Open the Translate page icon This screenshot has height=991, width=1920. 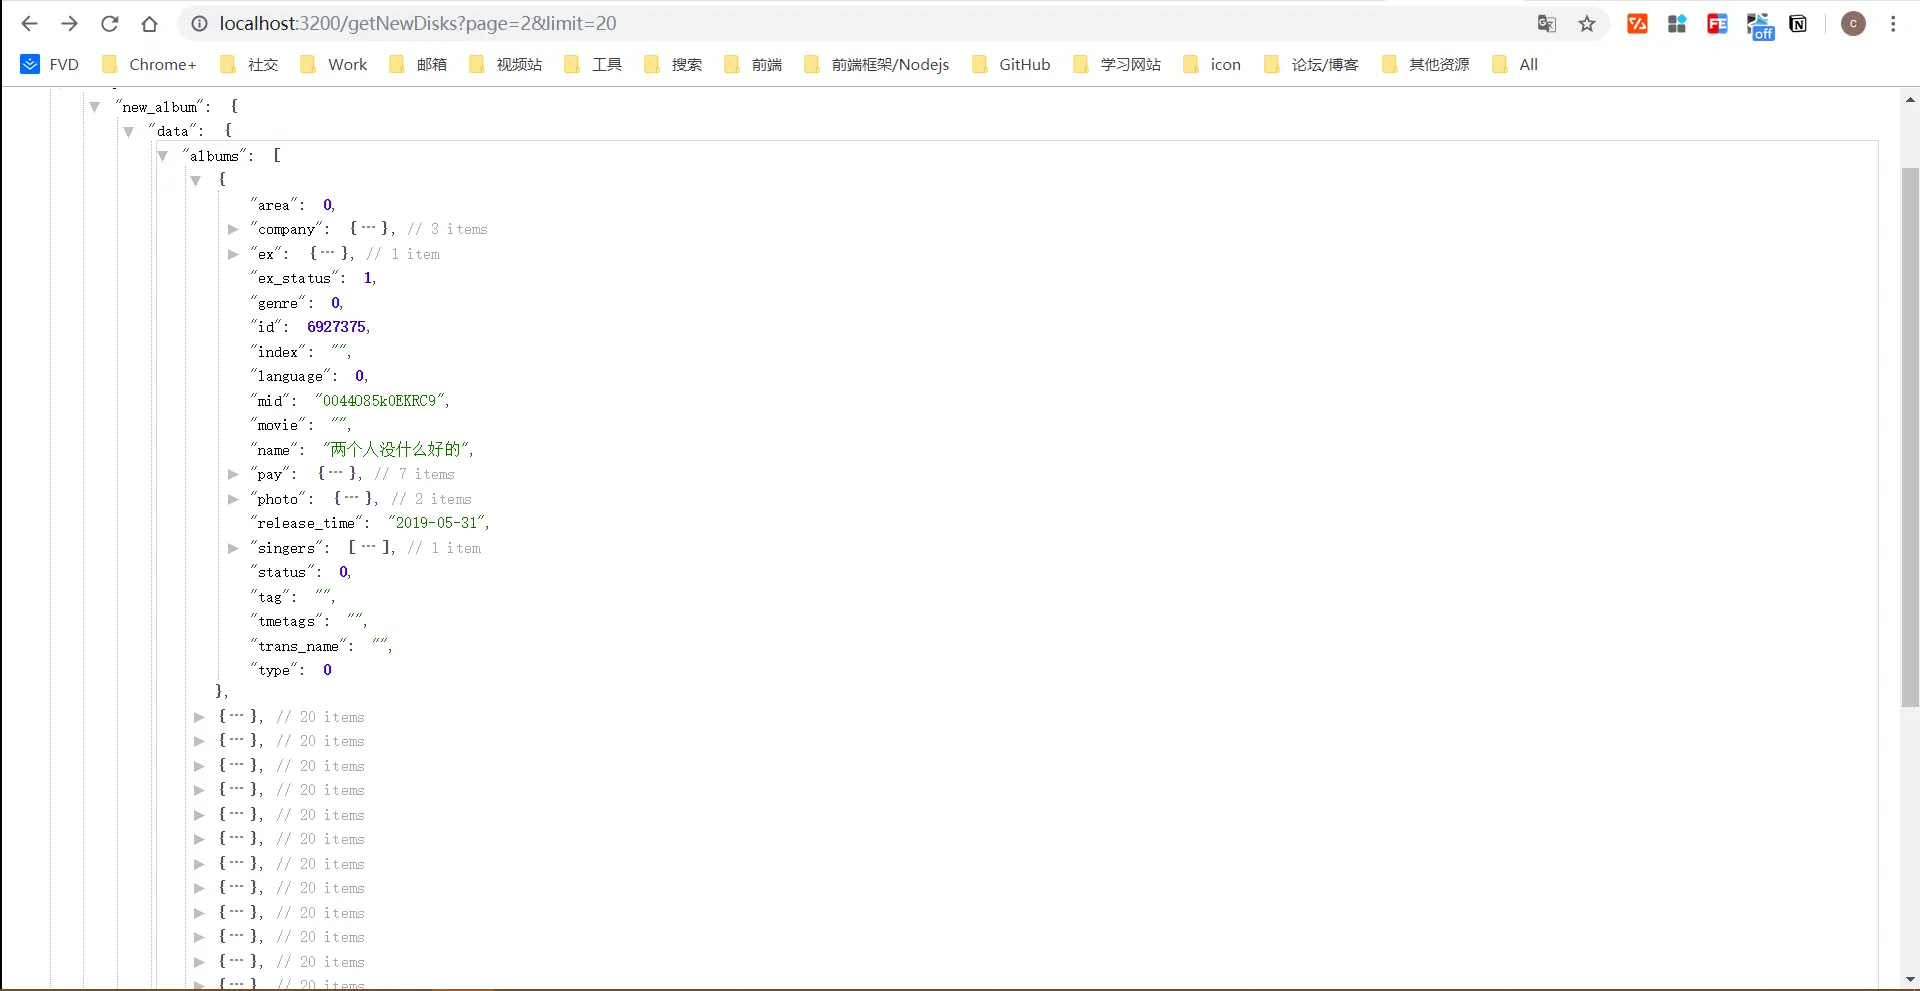click(1546, 24)
